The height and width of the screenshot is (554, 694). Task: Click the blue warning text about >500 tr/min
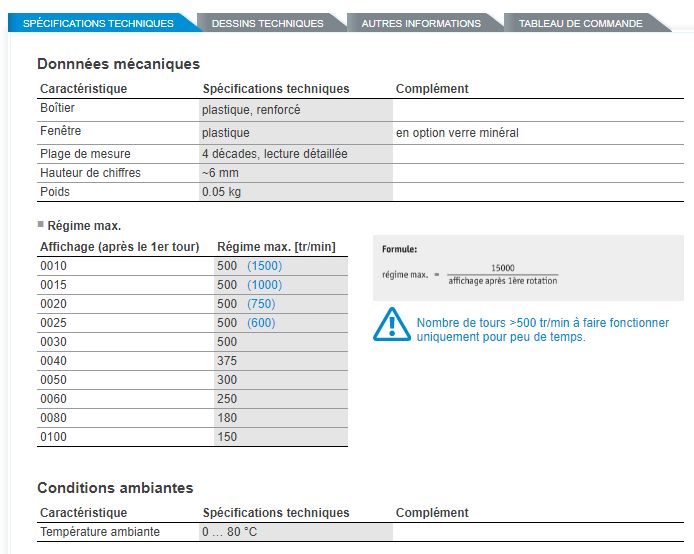[542, 330]
